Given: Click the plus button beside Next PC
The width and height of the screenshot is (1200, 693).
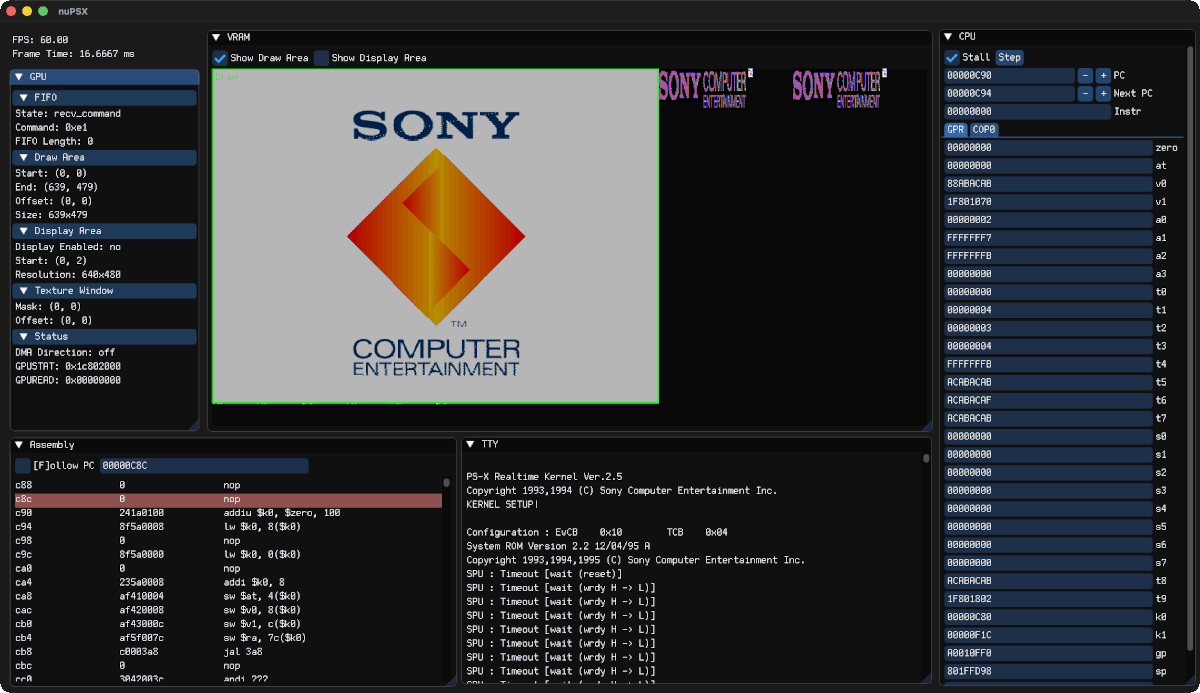Looking at the screenshot, I should 1103,94.
